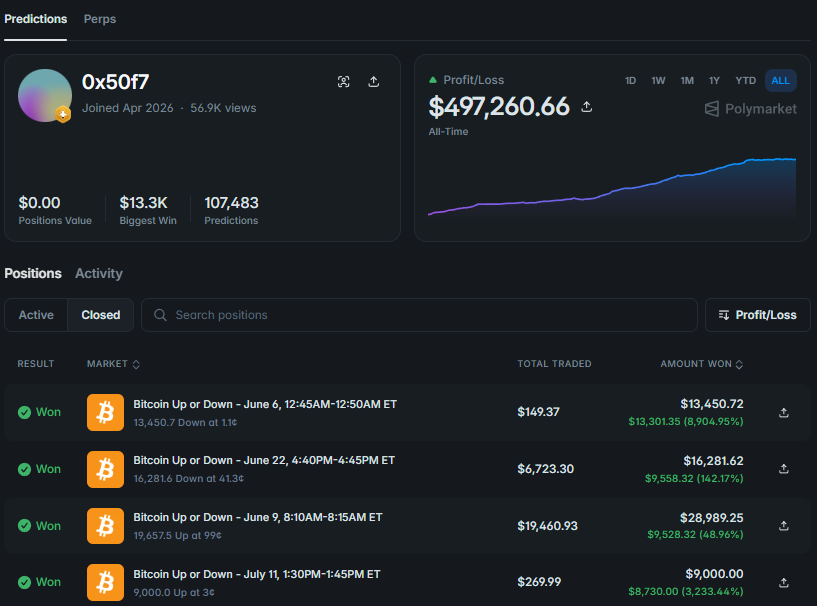The height and width of the screenshot is (606, 817).
Task: Share the $16,281.62 winning position
Action: (784, 469)
